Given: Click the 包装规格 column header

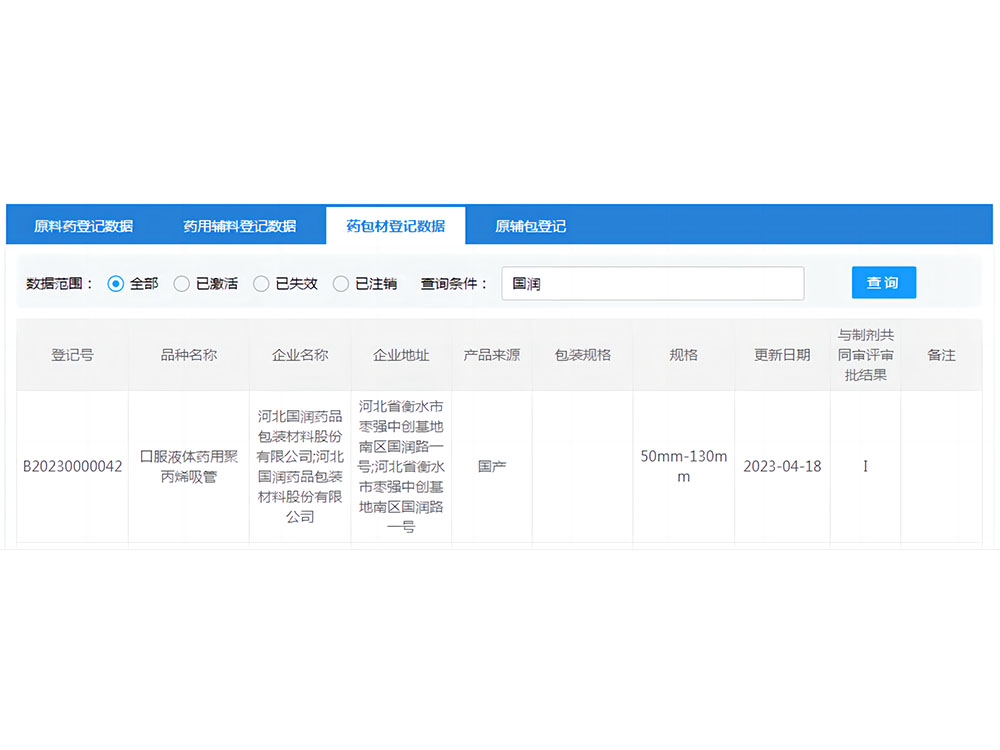Looking at the screenshot, I should pyautogui.click(x=582, y=355).
